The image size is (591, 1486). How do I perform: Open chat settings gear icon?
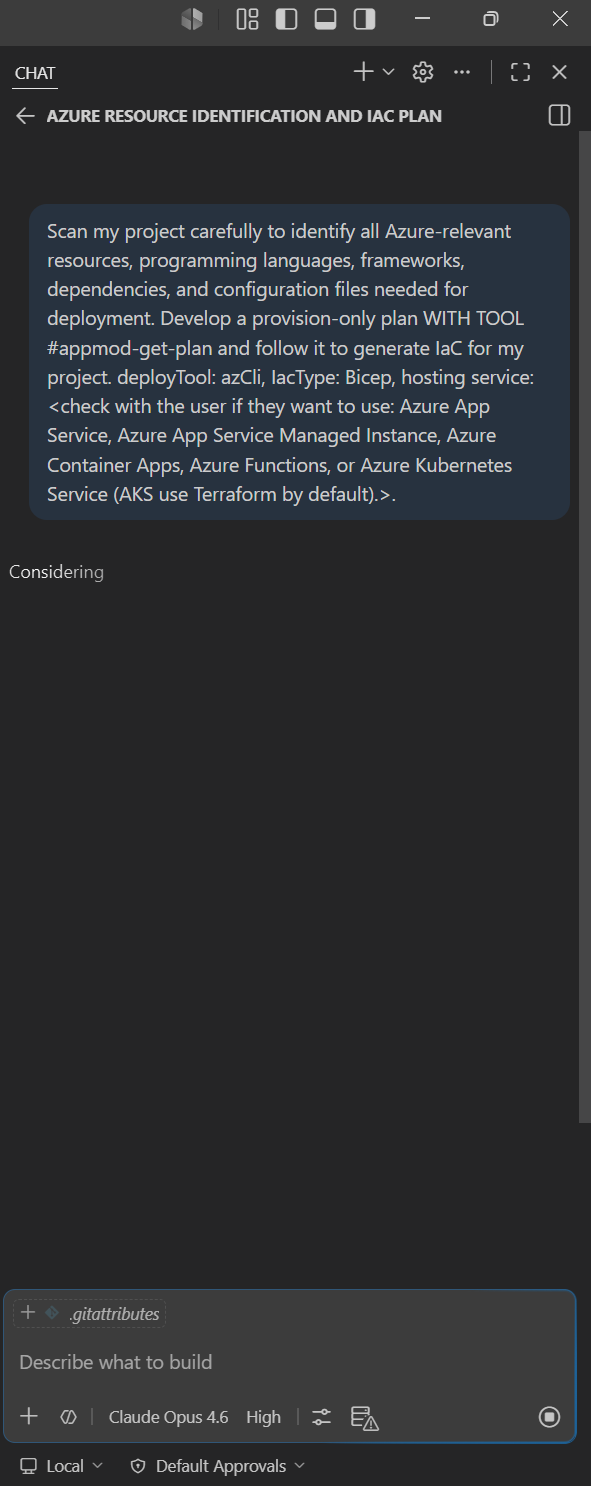[x=423, y=72]
